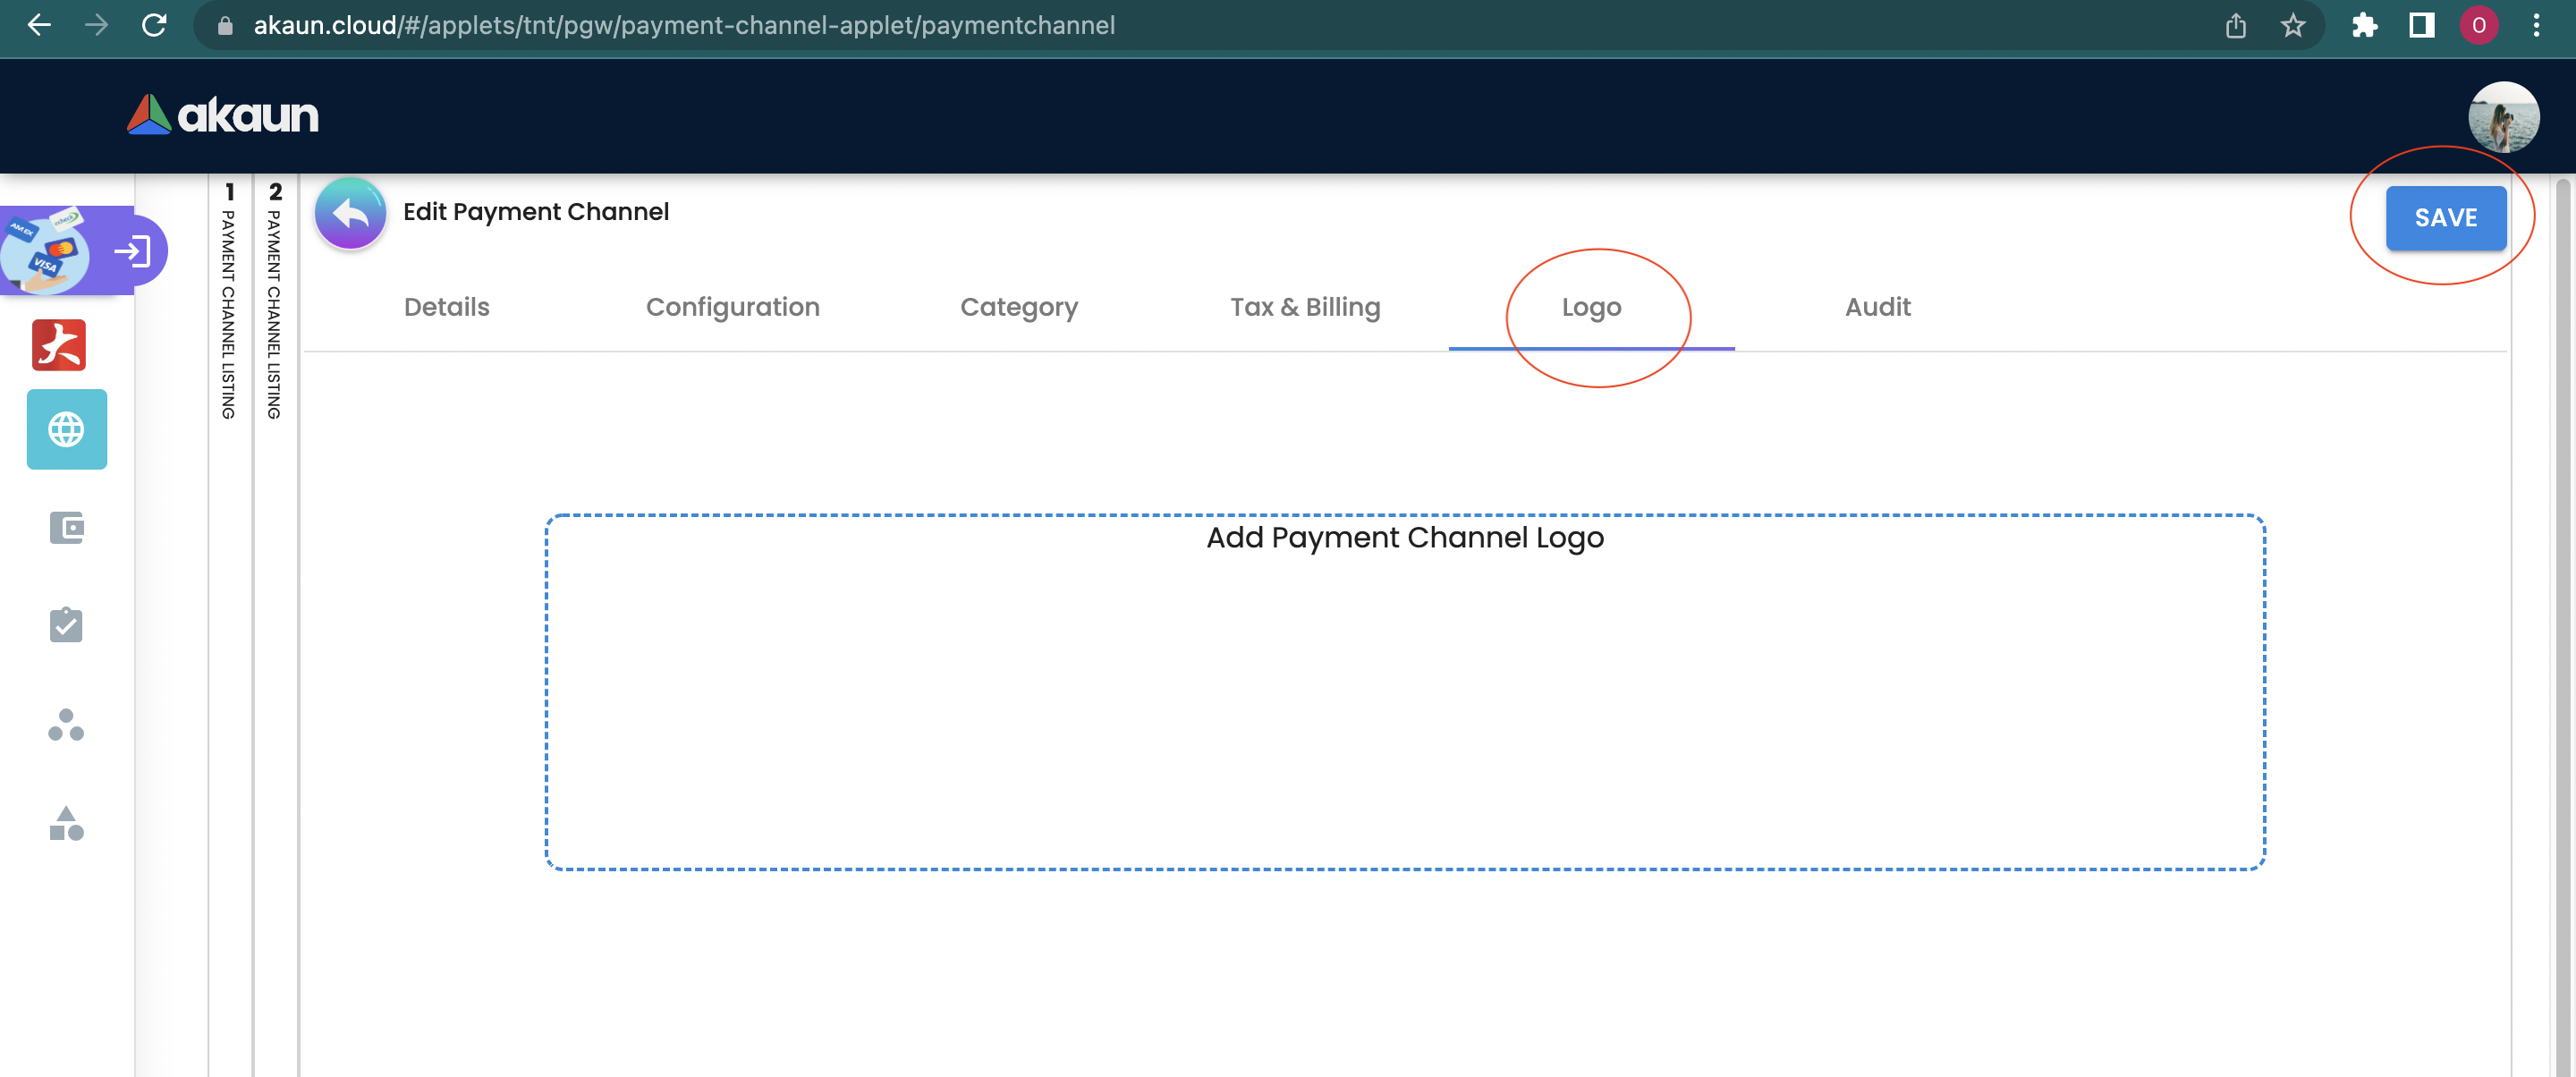Click the purple back arrow button
Image resolution: width=2576 pixels, height=1077 pixels.
point(350,213)
